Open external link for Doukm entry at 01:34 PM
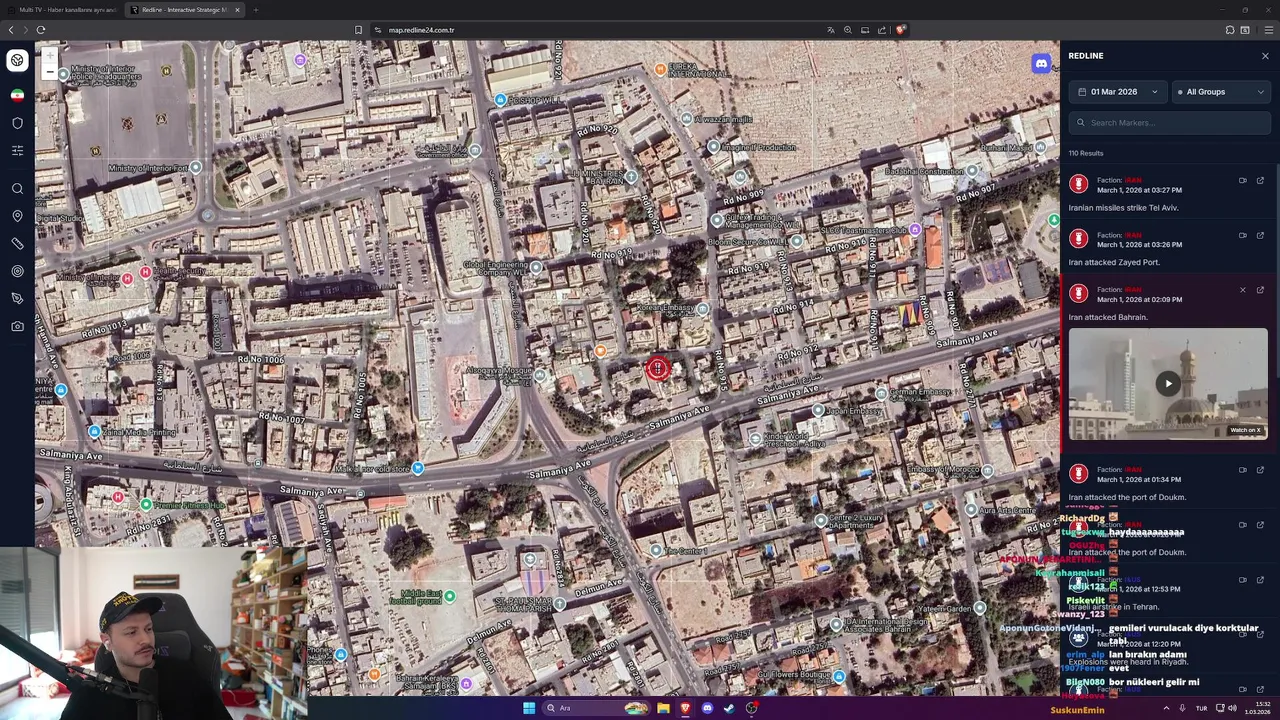 tap(1260, 470)
